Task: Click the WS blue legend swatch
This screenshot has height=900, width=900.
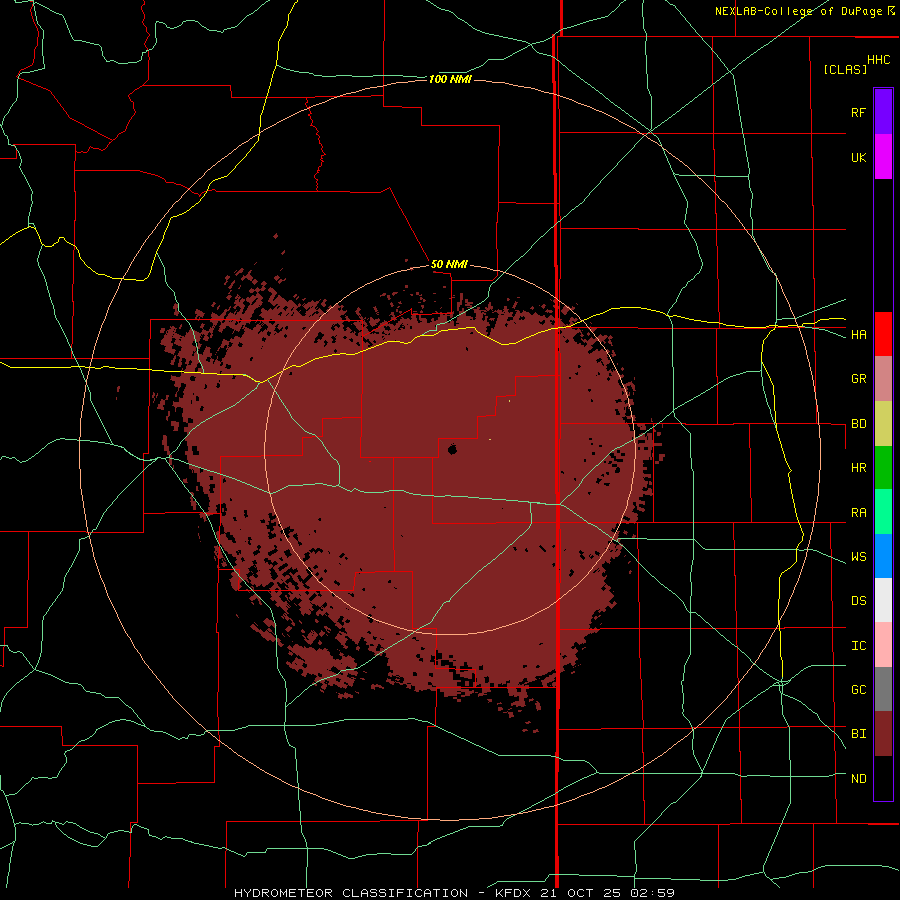Action: click(x=883, y=556)
